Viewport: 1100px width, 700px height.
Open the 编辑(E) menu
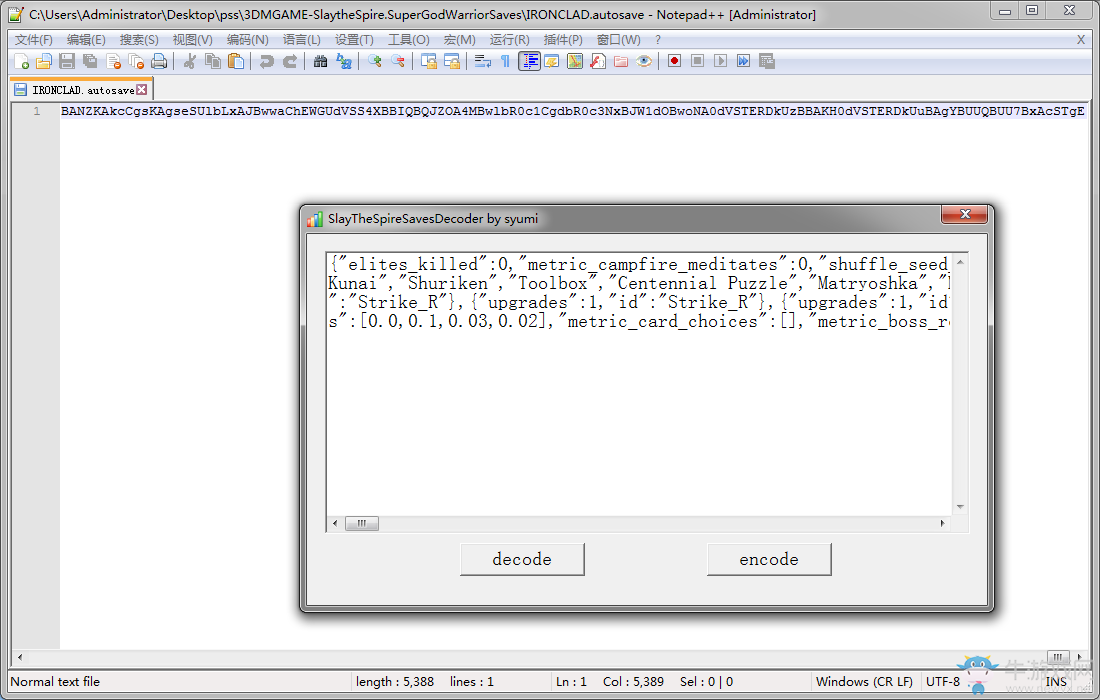point(86,40)
